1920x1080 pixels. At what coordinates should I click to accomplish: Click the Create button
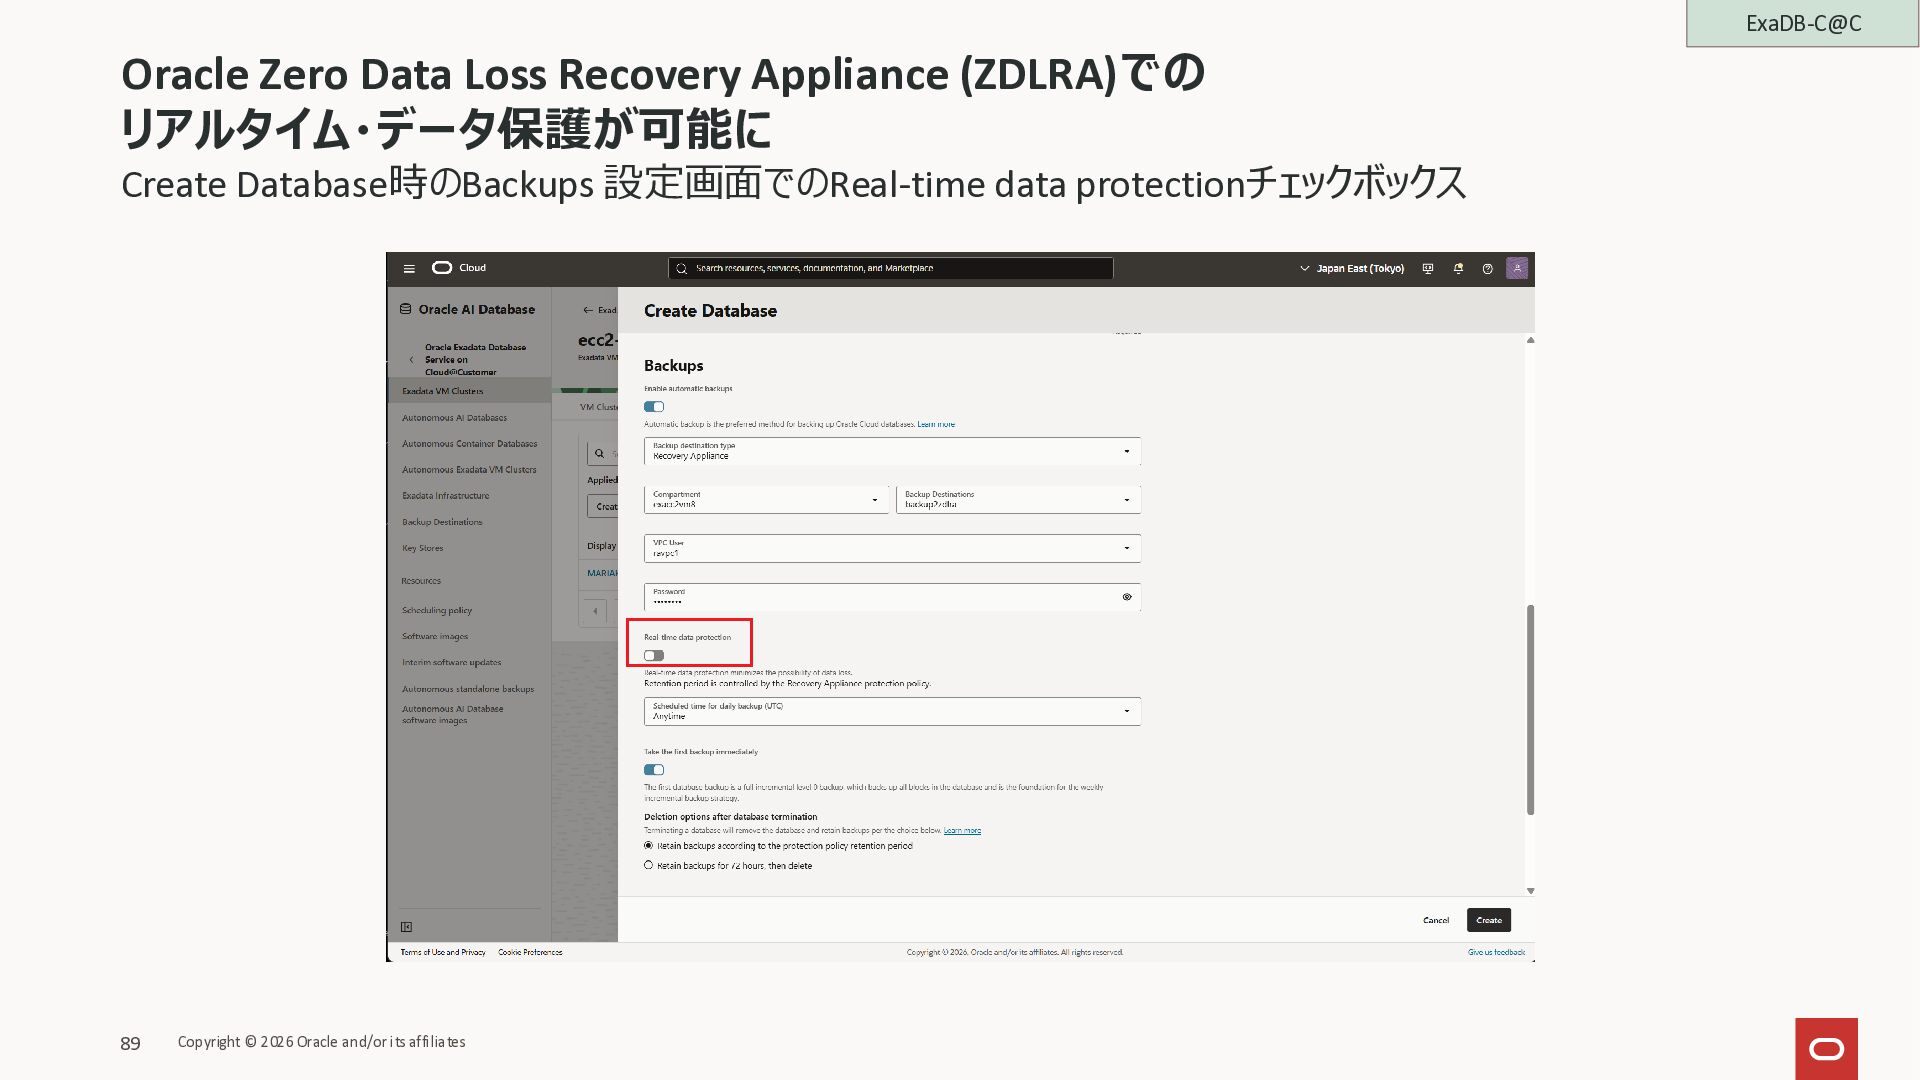click(x=1488, y=920)
